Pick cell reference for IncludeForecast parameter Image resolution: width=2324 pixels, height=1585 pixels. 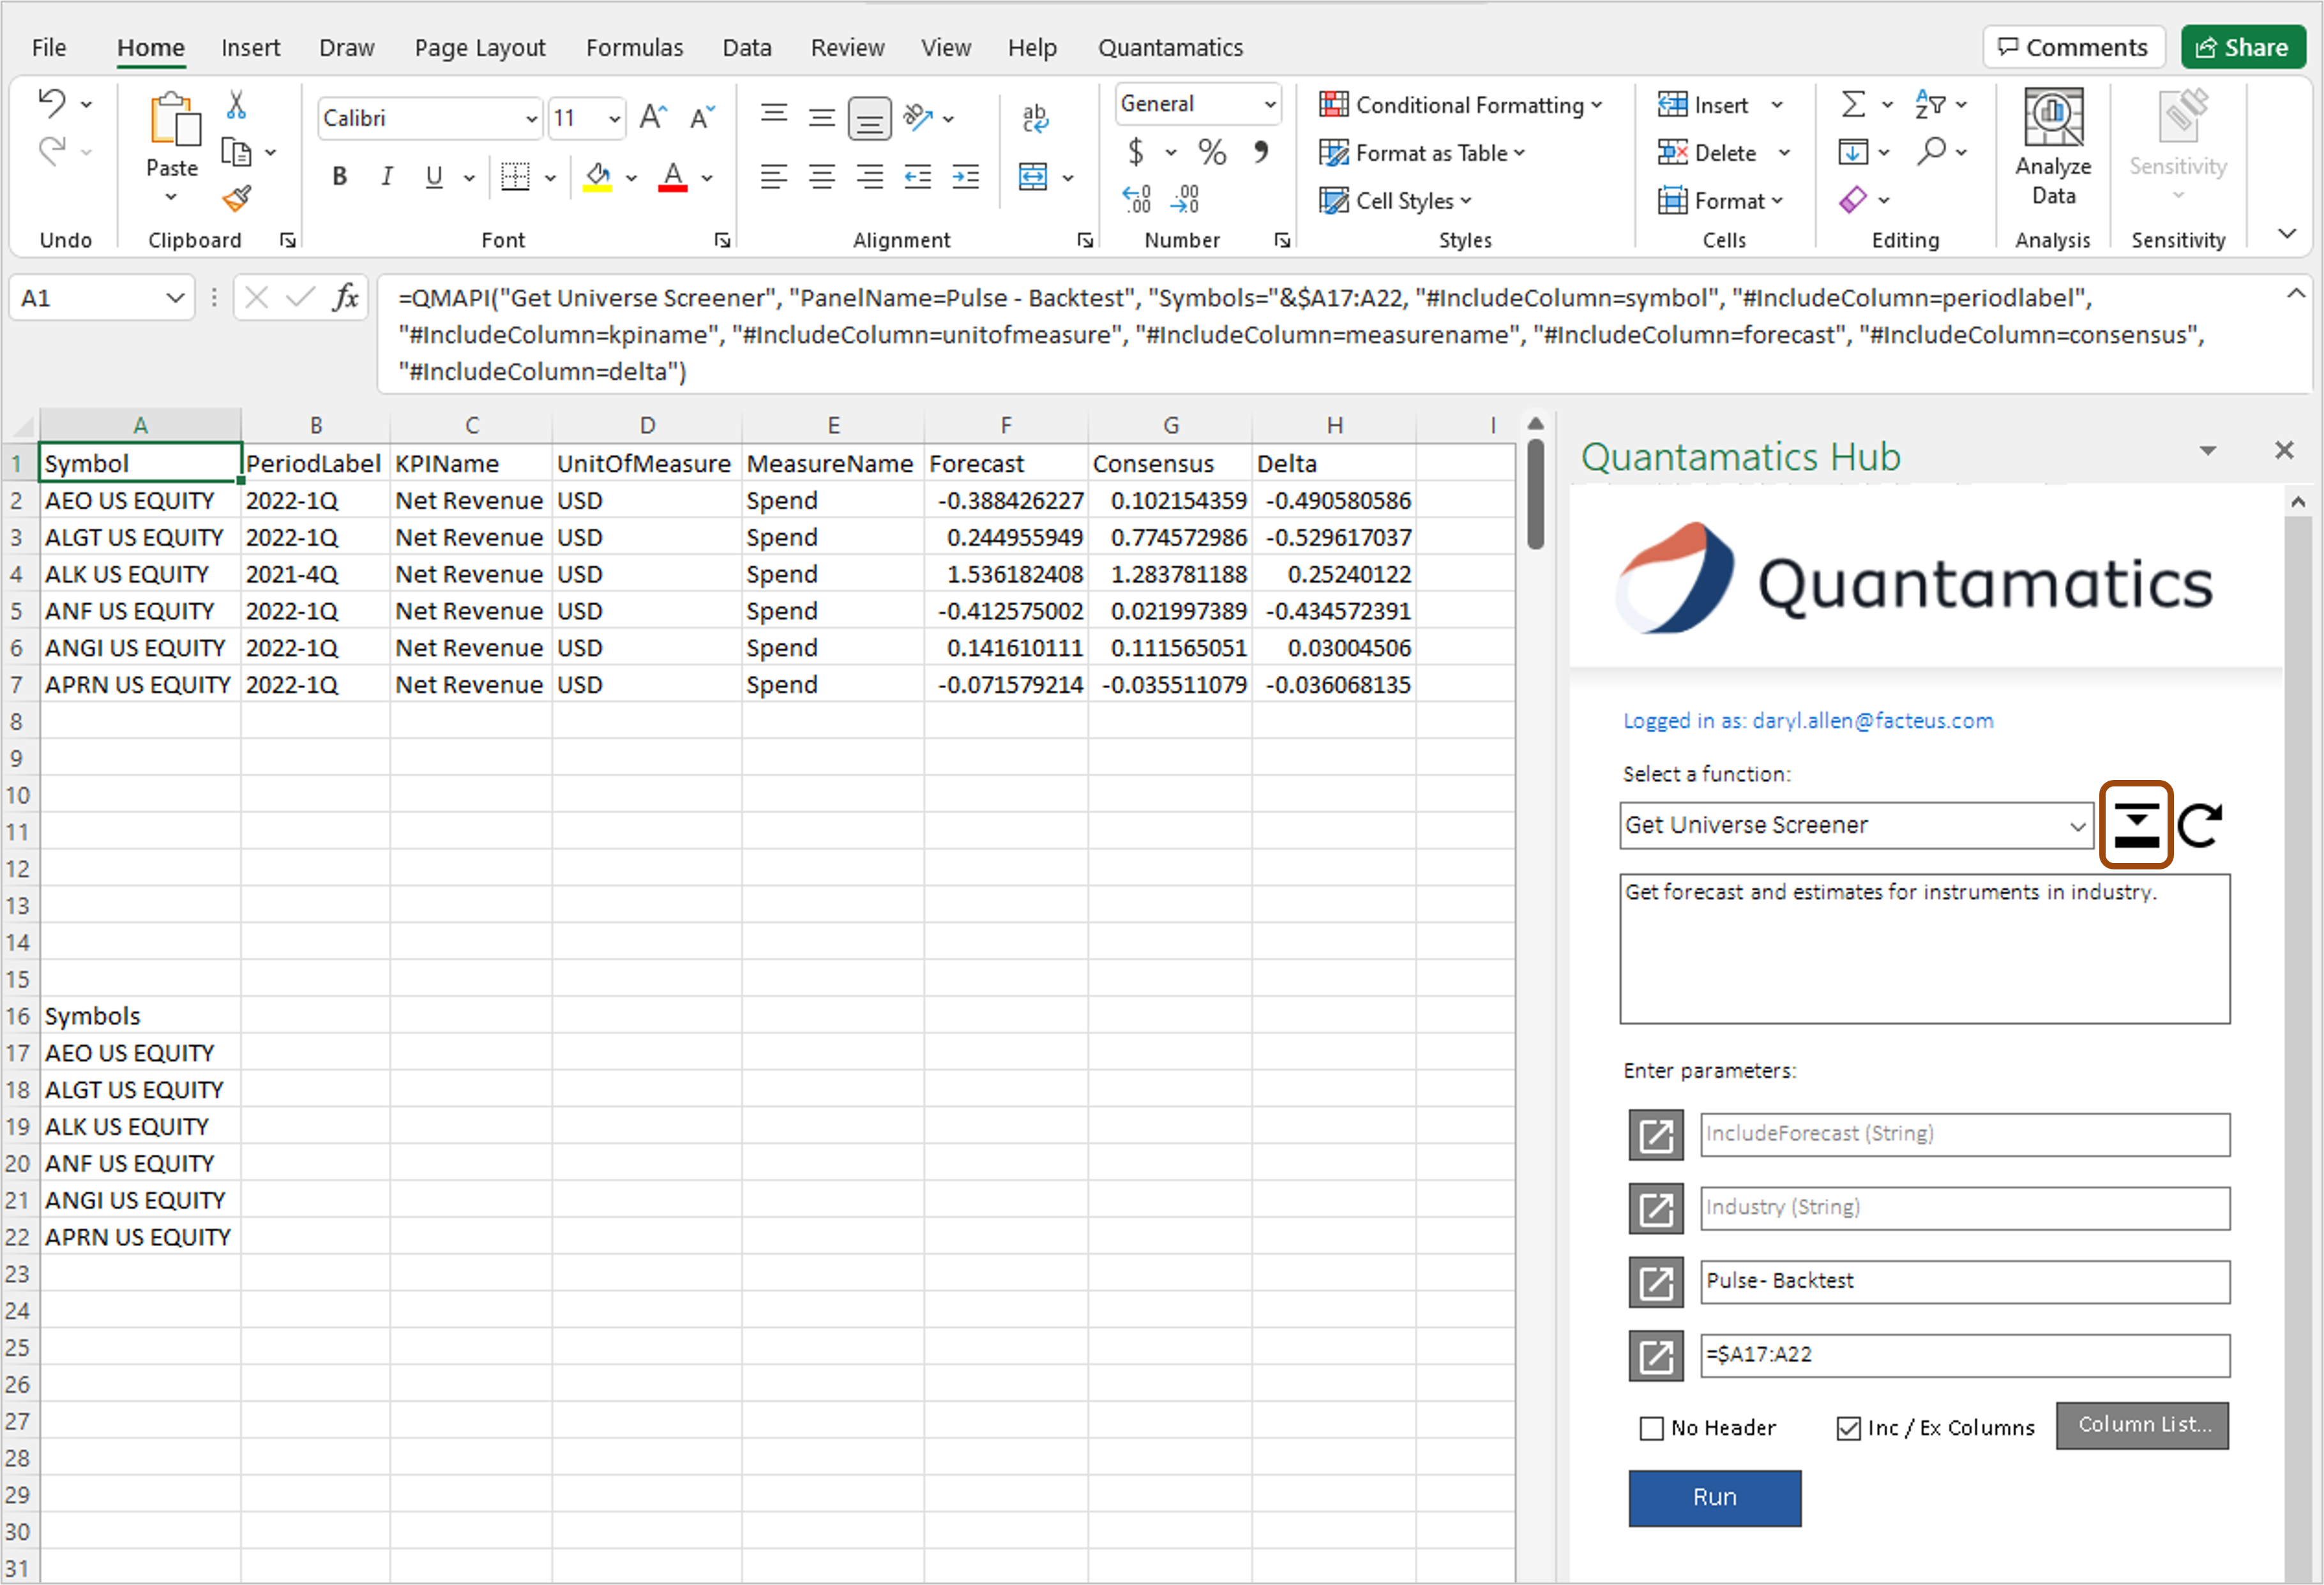(x=1656, y=1135)
